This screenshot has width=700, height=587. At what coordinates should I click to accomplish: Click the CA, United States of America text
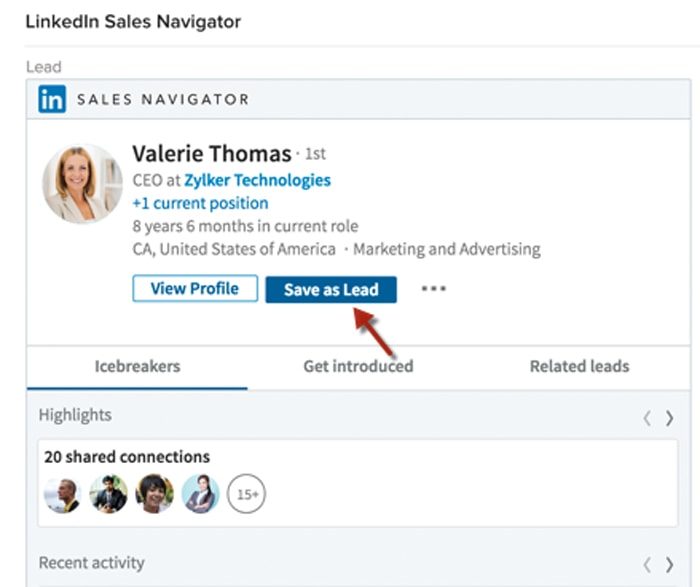click(x=234, y=249)
